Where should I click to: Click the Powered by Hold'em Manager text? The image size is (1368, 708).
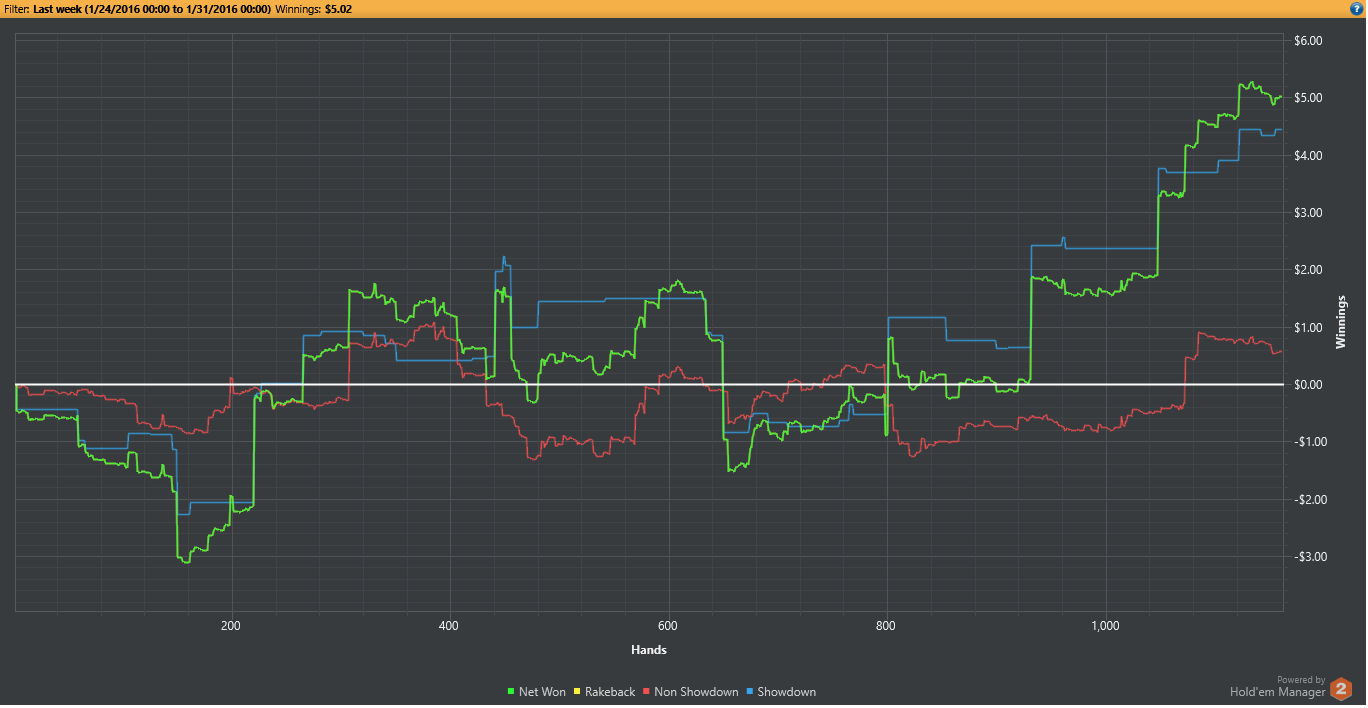point(1278,686)
